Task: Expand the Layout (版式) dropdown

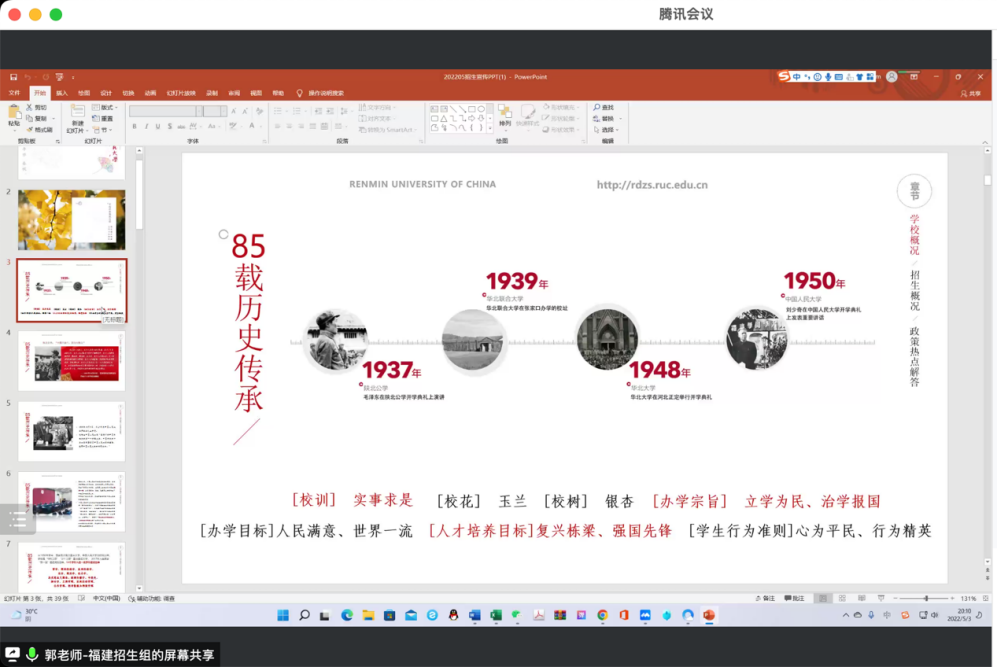Action: click(x=105, y=107)
